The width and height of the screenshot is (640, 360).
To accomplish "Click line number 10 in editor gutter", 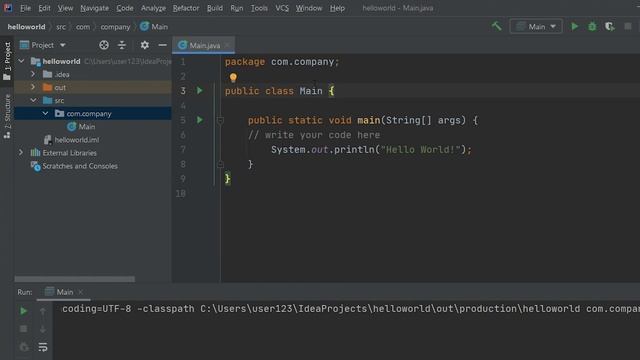I will [x=181, y=193].
